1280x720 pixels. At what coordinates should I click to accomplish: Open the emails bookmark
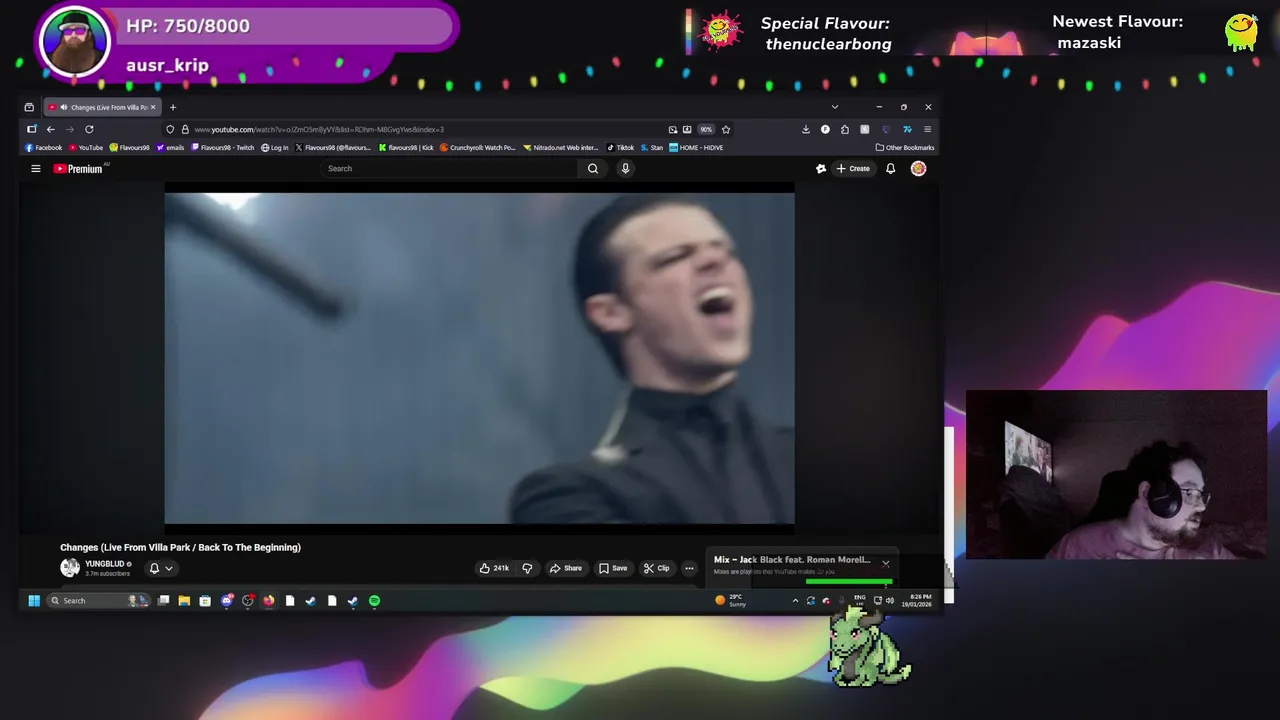click(170, 148)
